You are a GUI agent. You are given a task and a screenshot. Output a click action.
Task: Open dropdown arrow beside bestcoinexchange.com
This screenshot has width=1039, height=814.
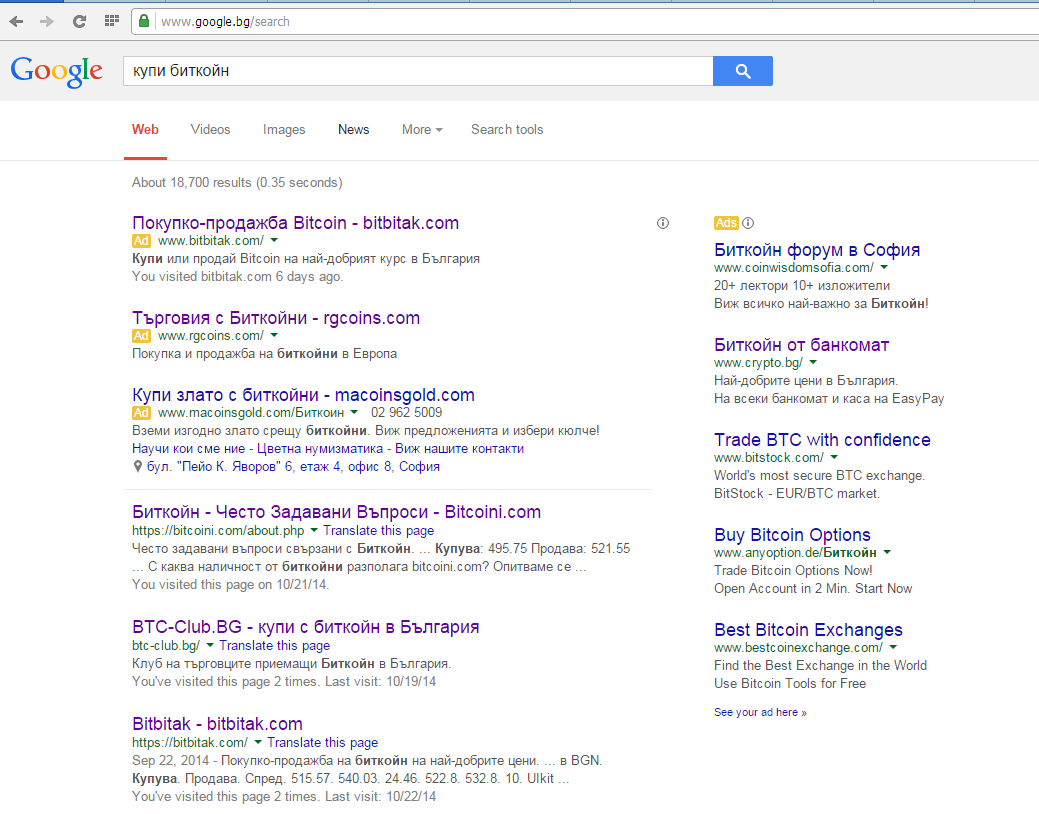click(x=893, y=648)
